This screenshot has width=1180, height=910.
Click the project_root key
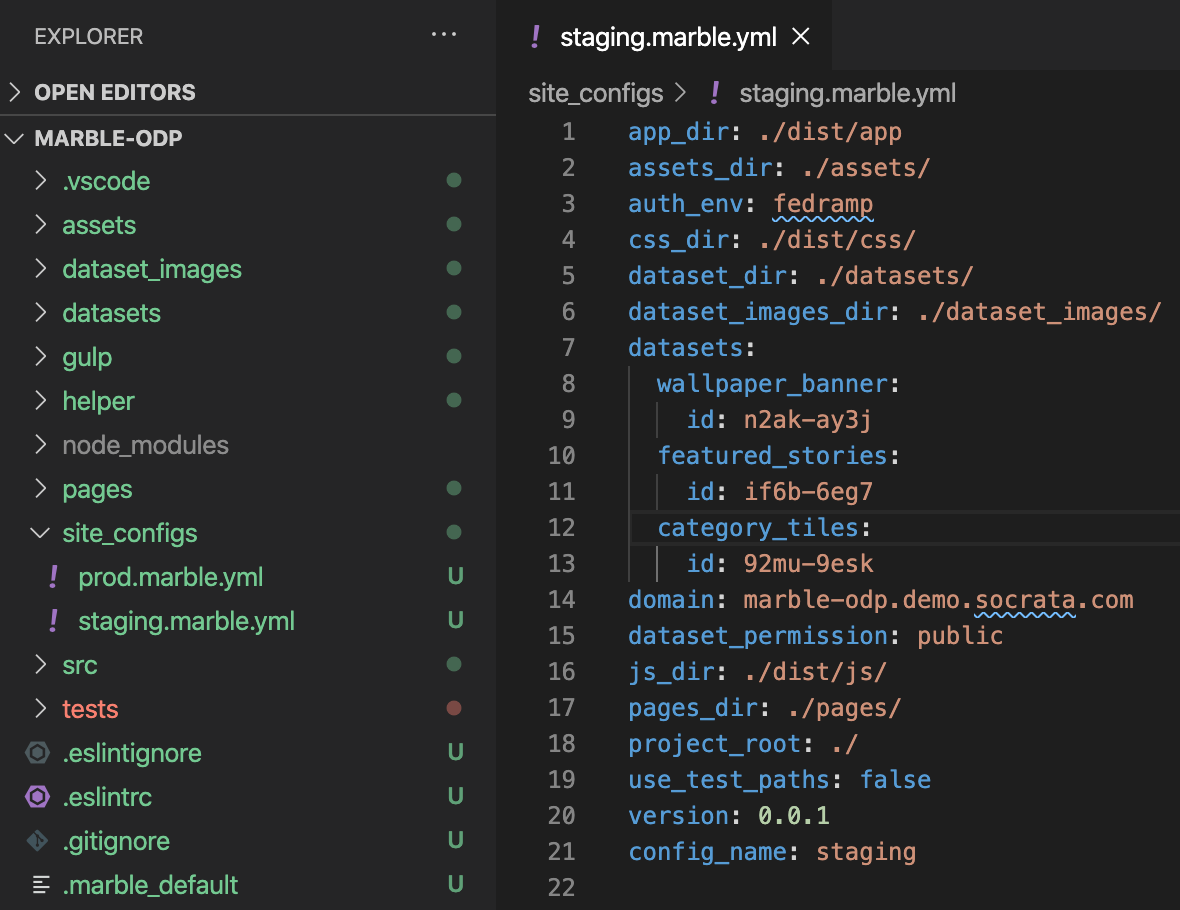pyautogui.click(x=715, y=744)
